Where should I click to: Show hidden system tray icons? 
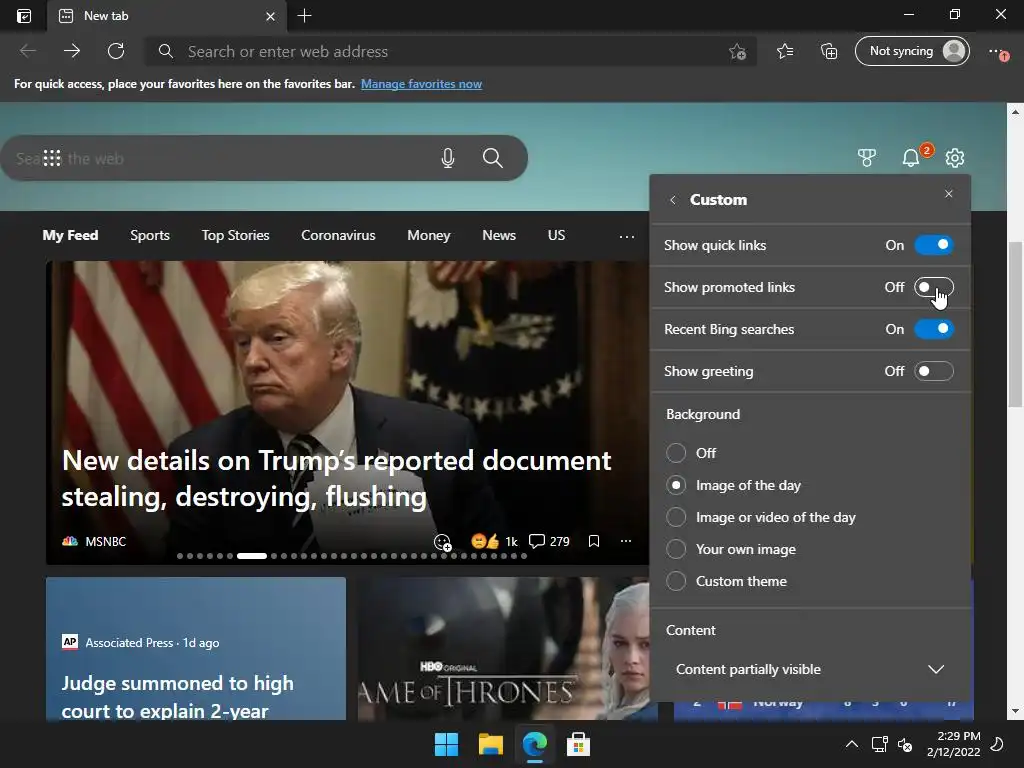(x=852, y=744)
